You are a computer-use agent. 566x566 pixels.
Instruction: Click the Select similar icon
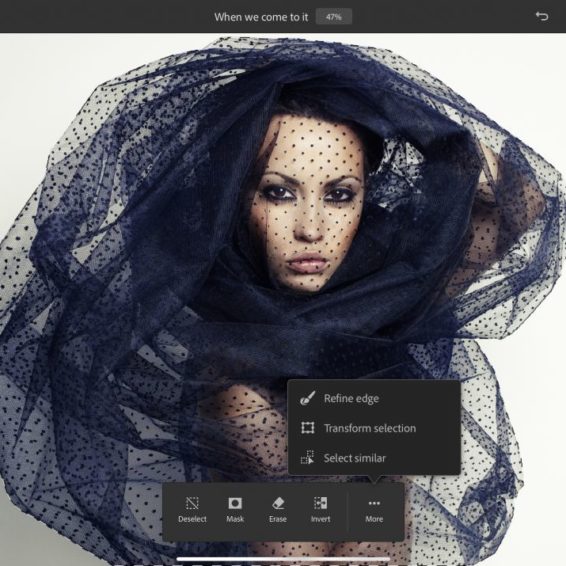click(308, 457)
